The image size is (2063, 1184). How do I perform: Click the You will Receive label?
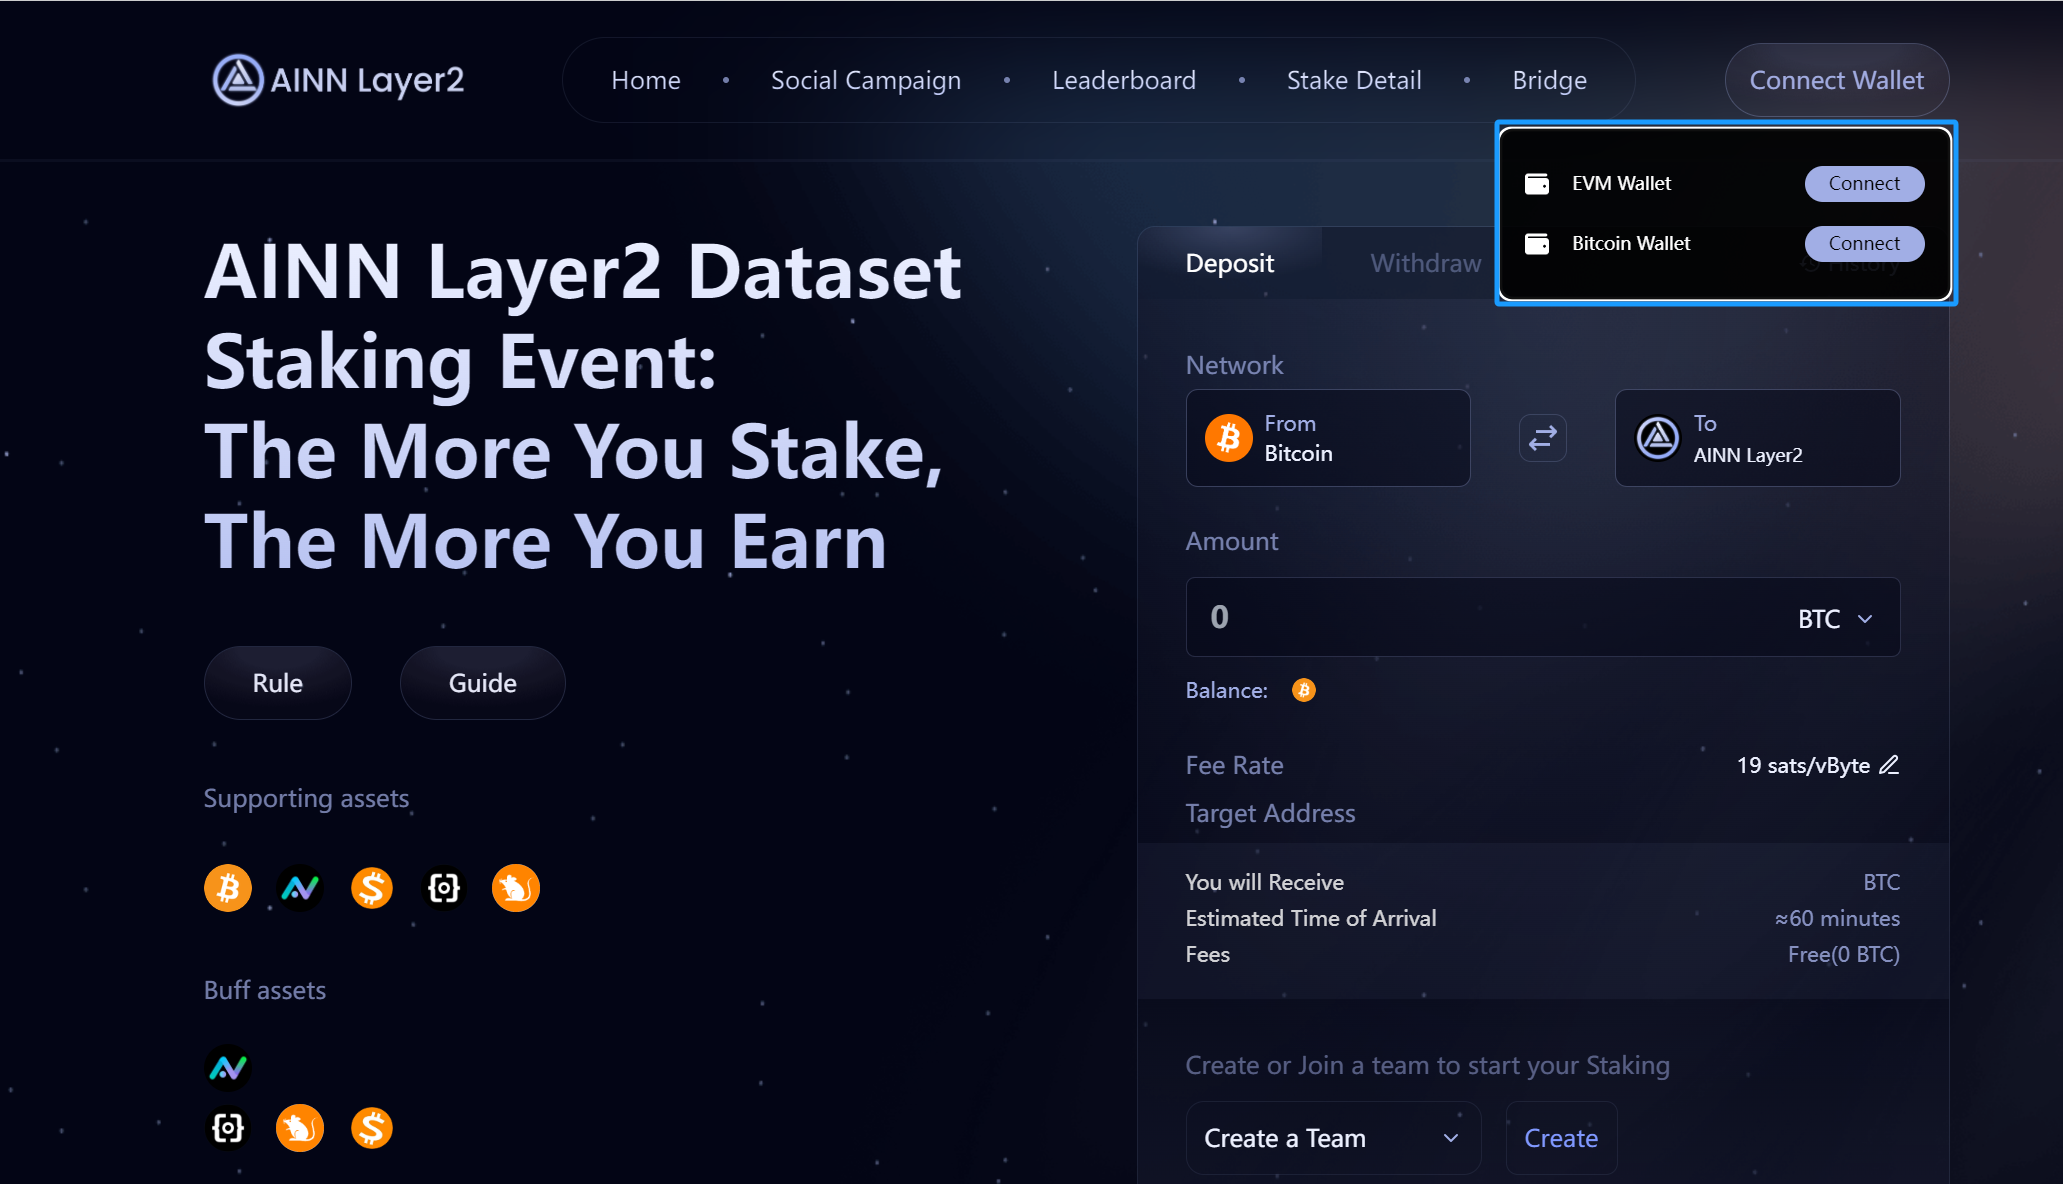(x=1264, y=882)
